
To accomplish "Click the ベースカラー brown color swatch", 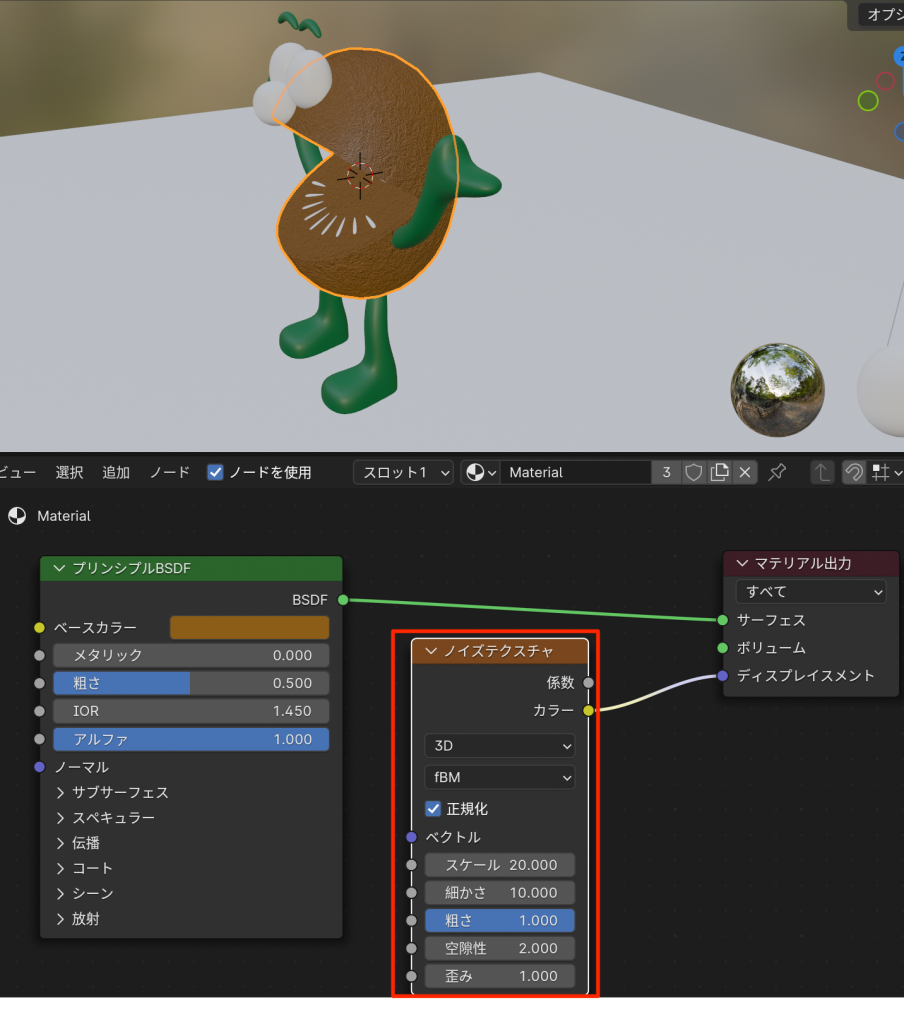I will (x=249, y=627).
